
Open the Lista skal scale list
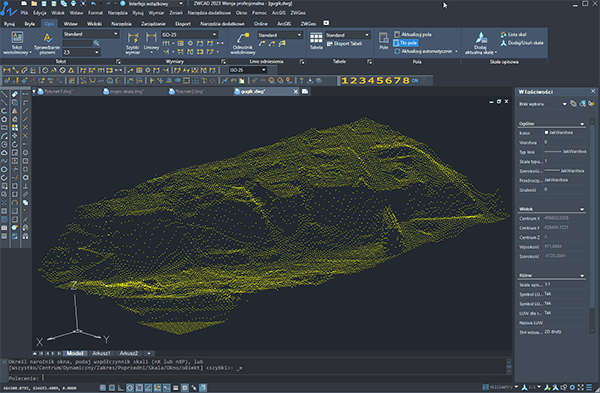tap(513, 34)
